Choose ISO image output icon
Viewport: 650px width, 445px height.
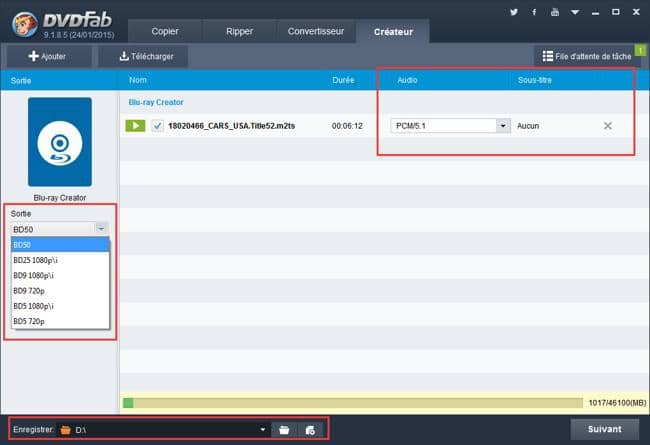click(310, 430)
